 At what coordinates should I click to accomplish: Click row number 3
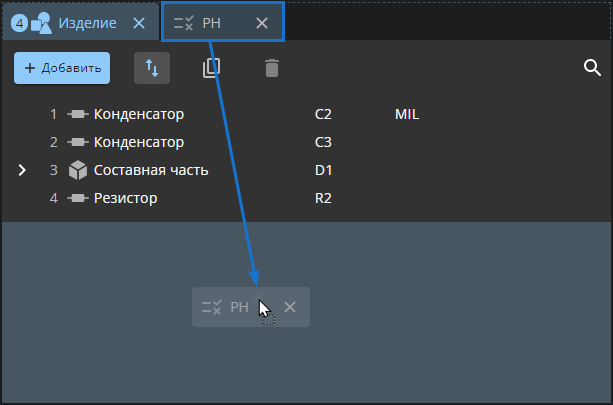[x=54, y=170]
